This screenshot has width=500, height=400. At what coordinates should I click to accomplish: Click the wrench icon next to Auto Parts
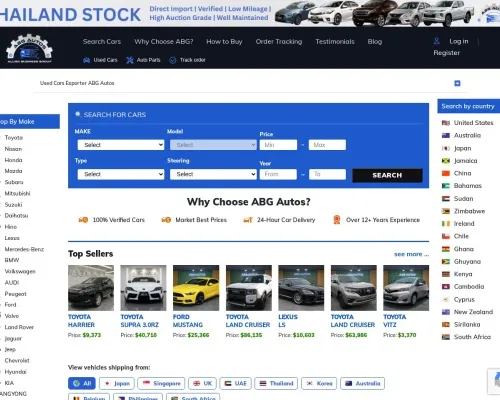pyautogui.click(x=130, y=60)
